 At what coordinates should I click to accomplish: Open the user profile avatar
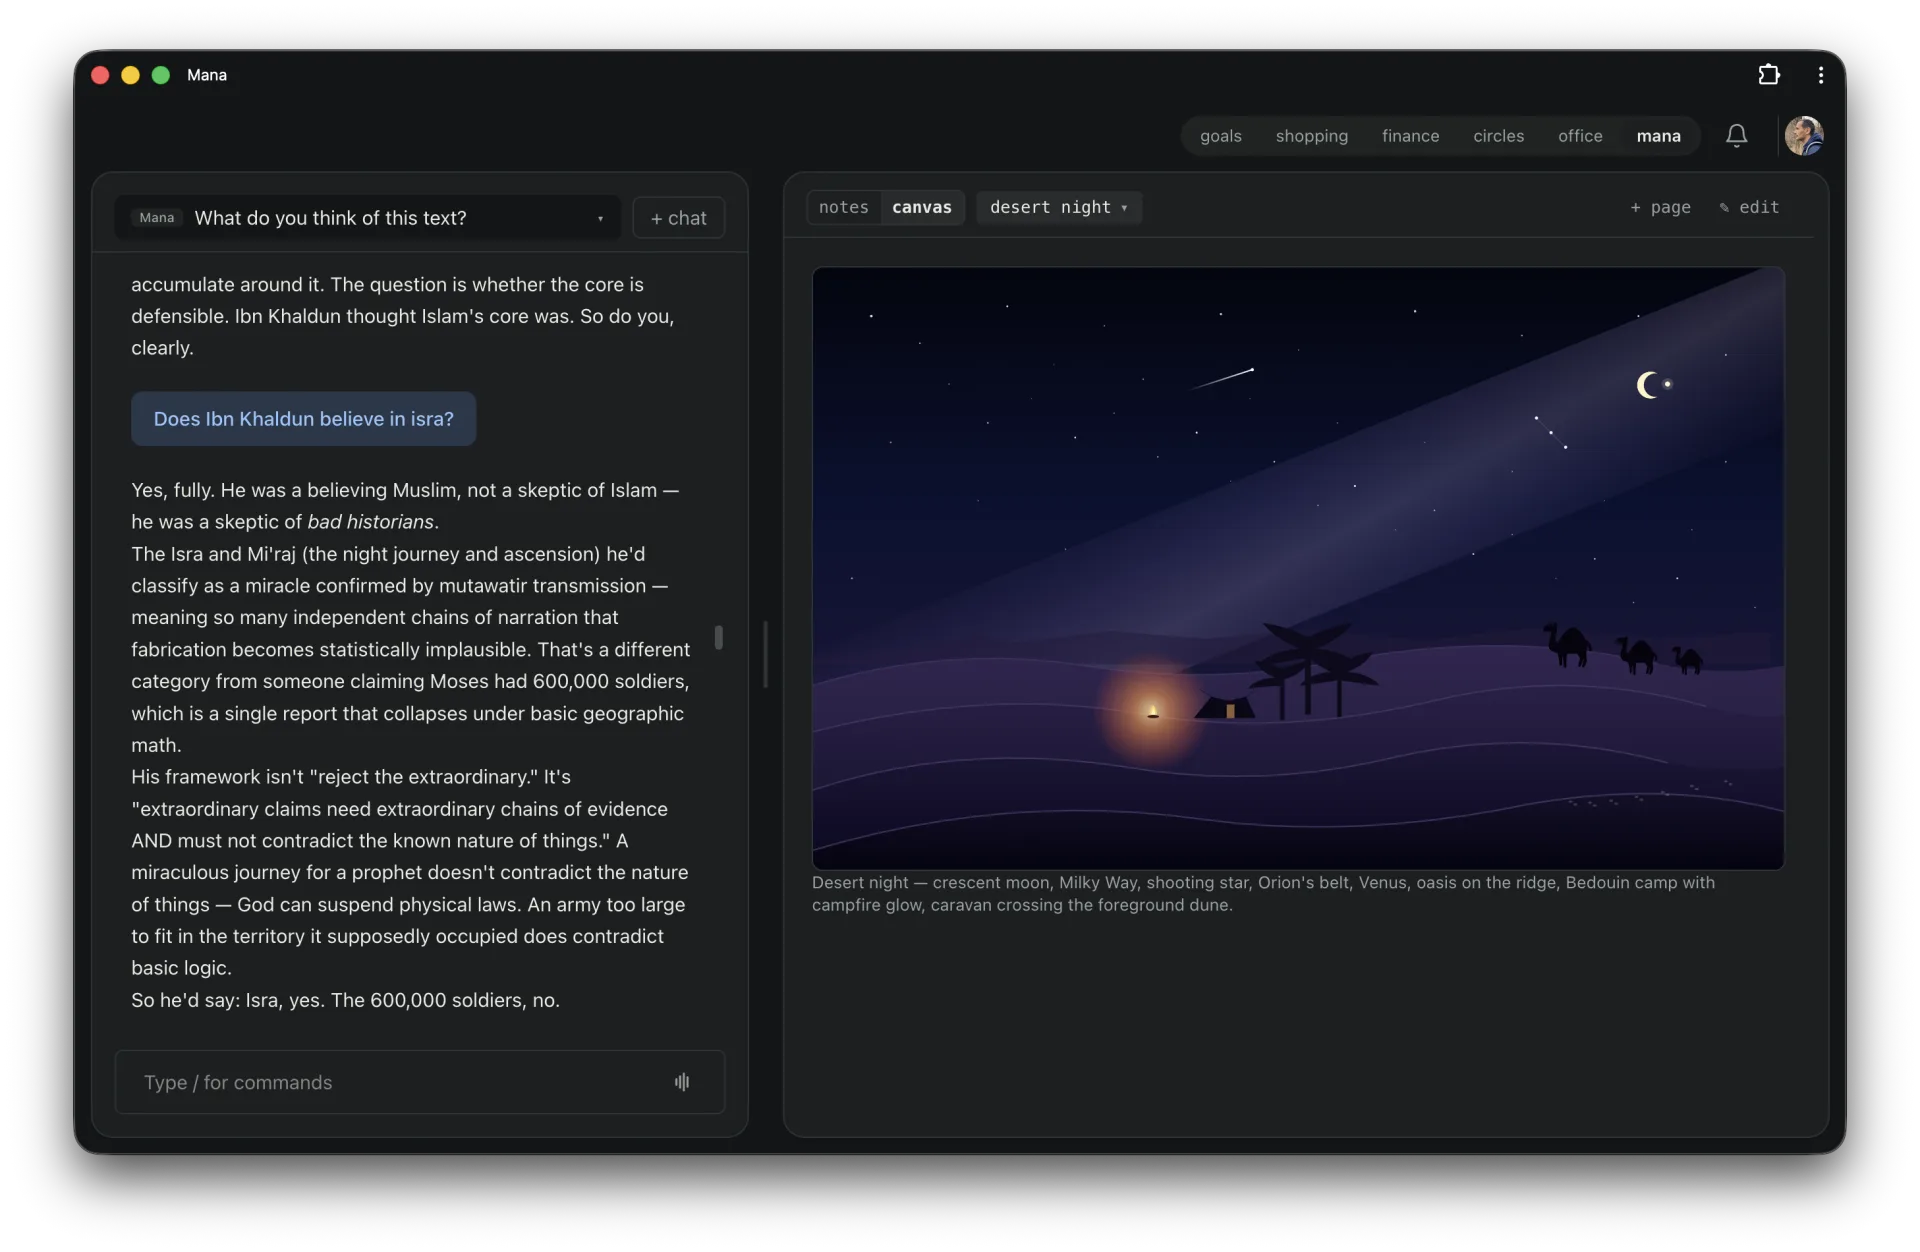coord(1803,136)
